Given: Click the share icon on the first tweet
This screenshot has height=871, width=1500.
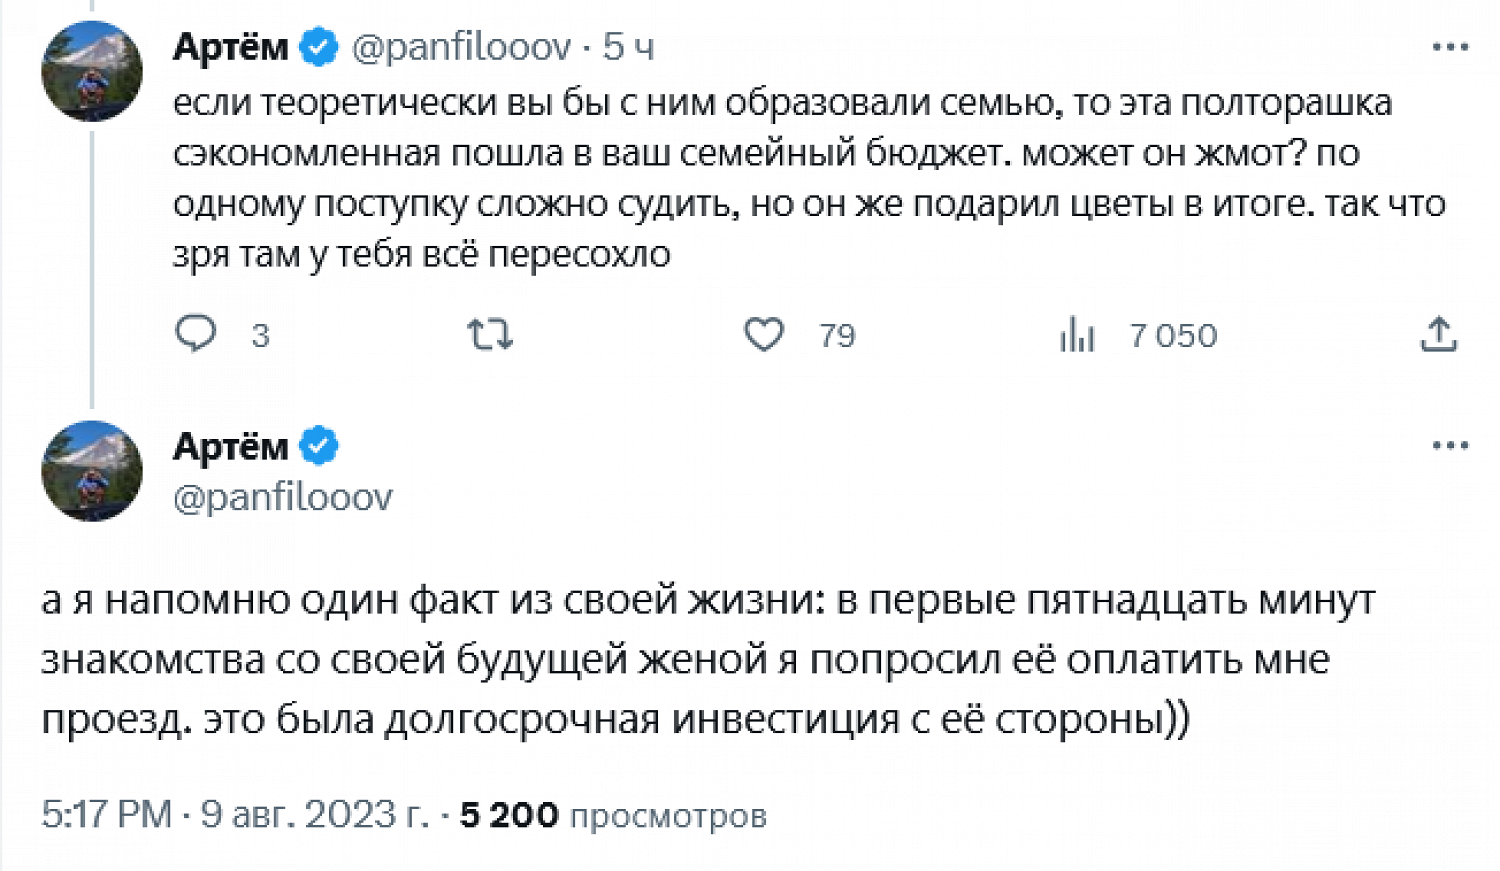Looking at the screenshot, I should (x=1439, y=334).
